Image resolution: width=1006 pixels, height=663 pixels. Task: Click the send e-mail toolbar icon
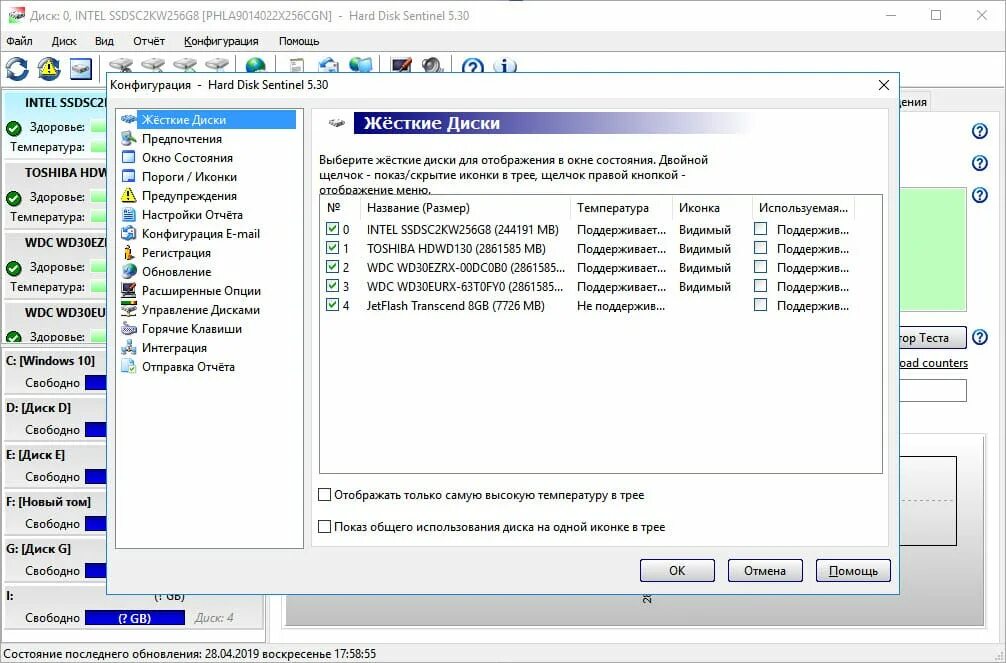tap(328, 65)
